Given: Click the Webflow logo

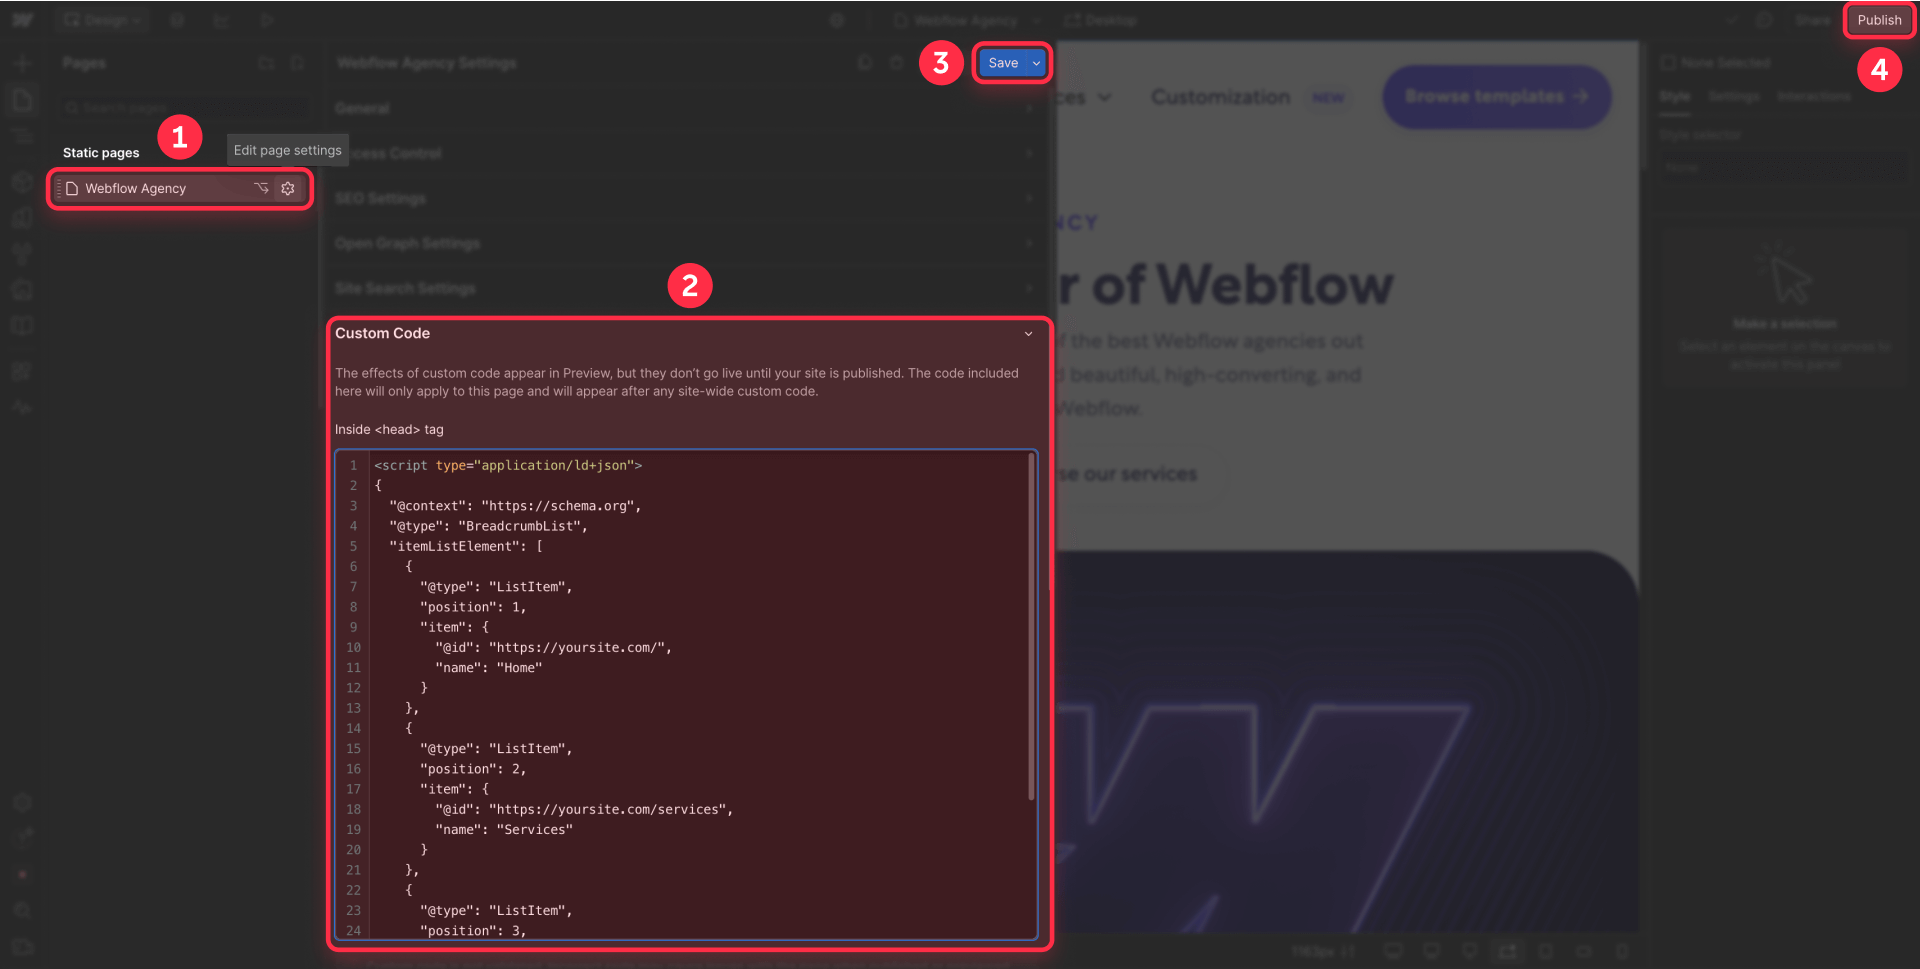Looking at the screenshot, I should coord(22,19).
